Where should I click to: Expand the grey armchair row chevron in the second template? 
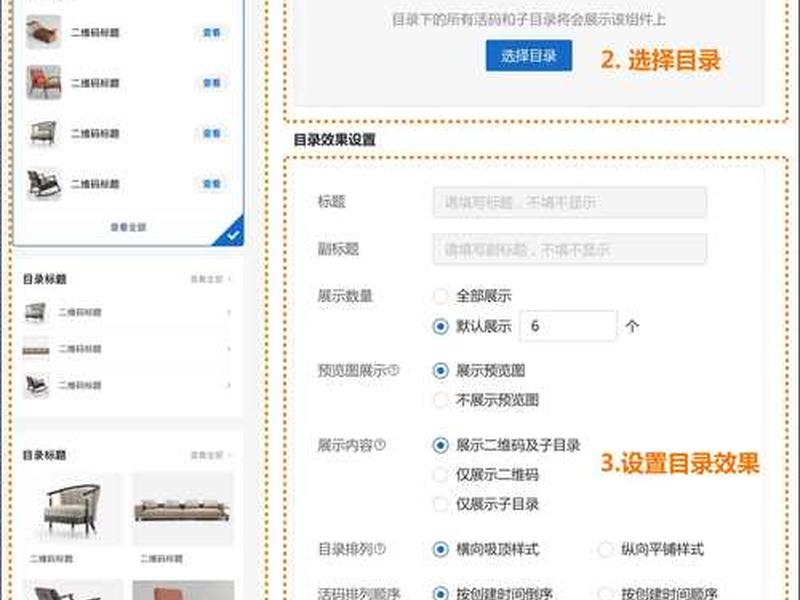click(x=229, y=312)
